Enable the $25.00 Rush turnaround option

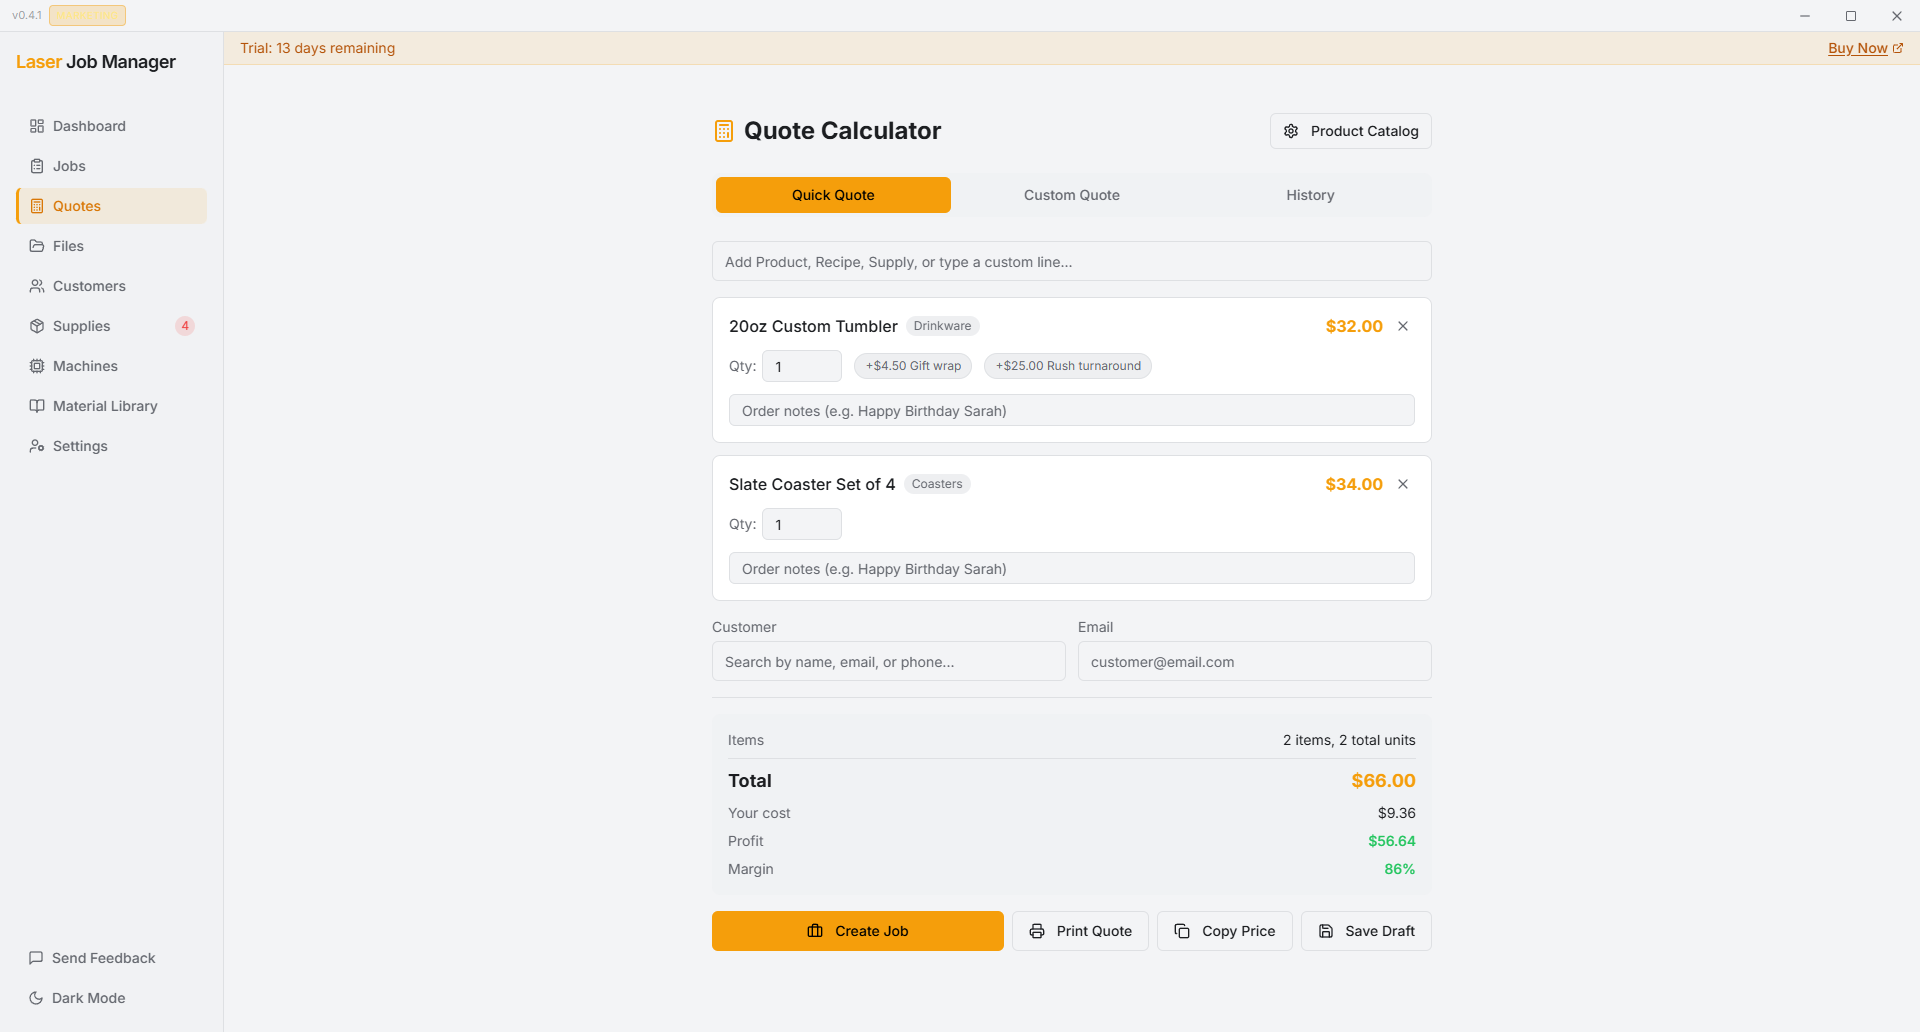pyautogui.click(x=1068, y=365)
